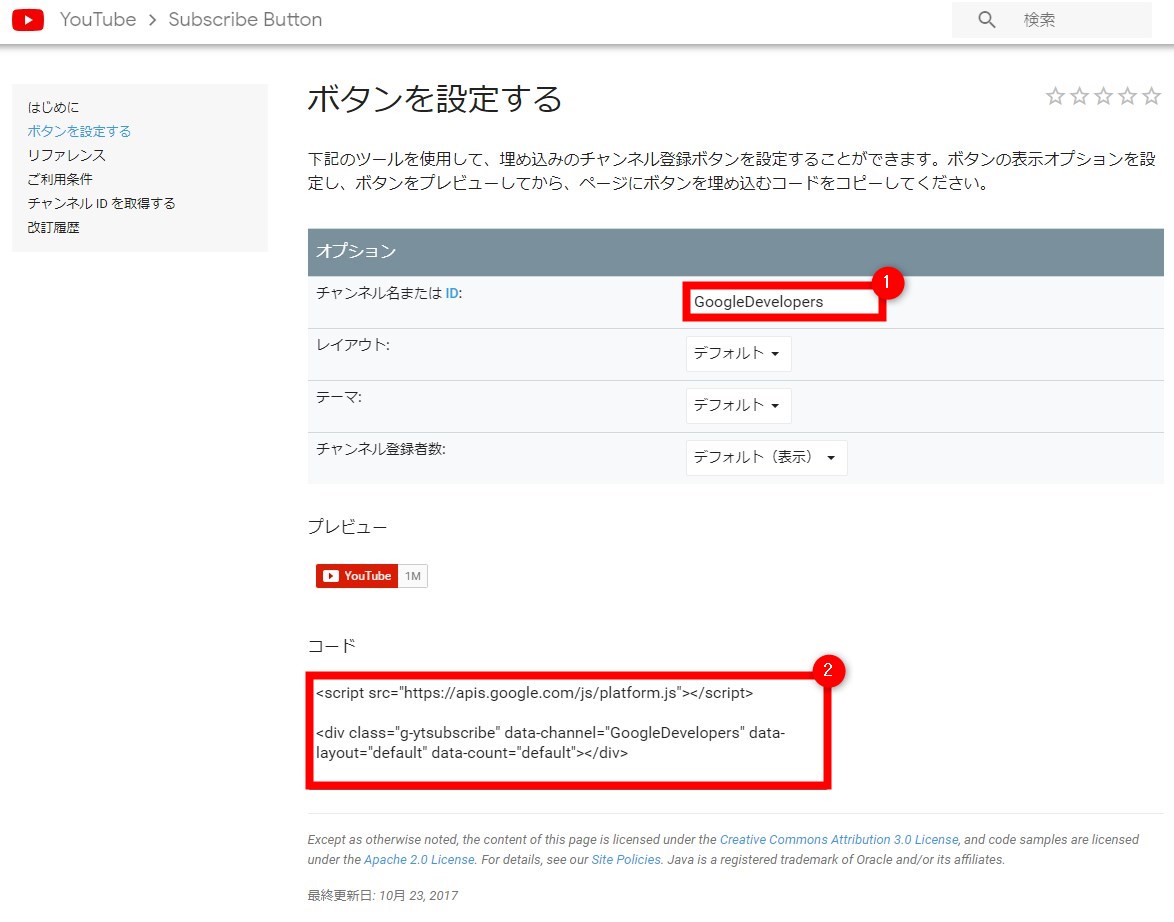Viewport: 1174px width, 922px height.
Task: Click the script src code line
Action: pyautogui.click(x=535, y=693)
